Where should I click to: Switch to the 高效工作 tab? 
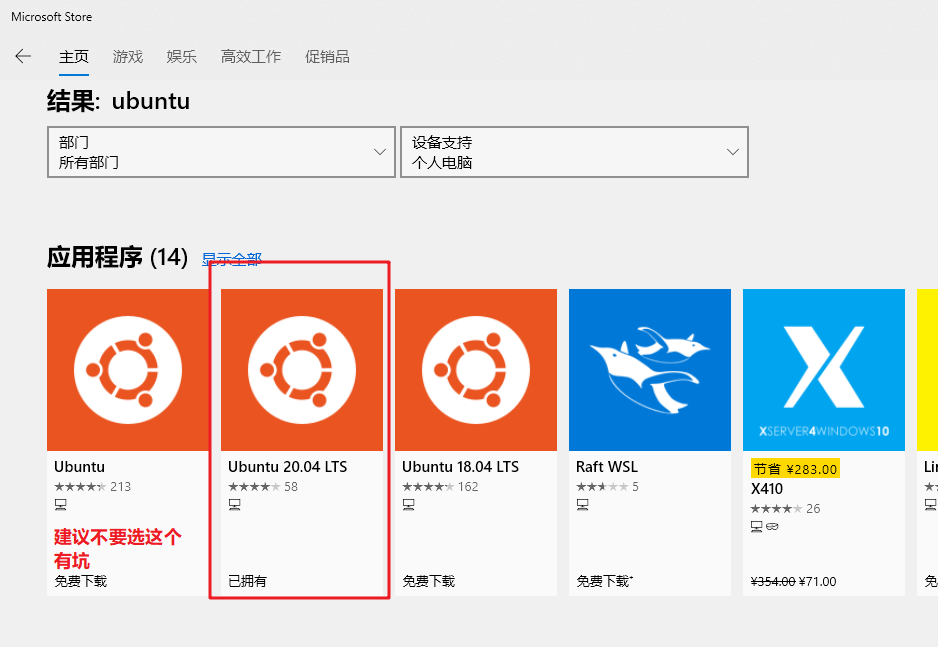pos(251,57)
